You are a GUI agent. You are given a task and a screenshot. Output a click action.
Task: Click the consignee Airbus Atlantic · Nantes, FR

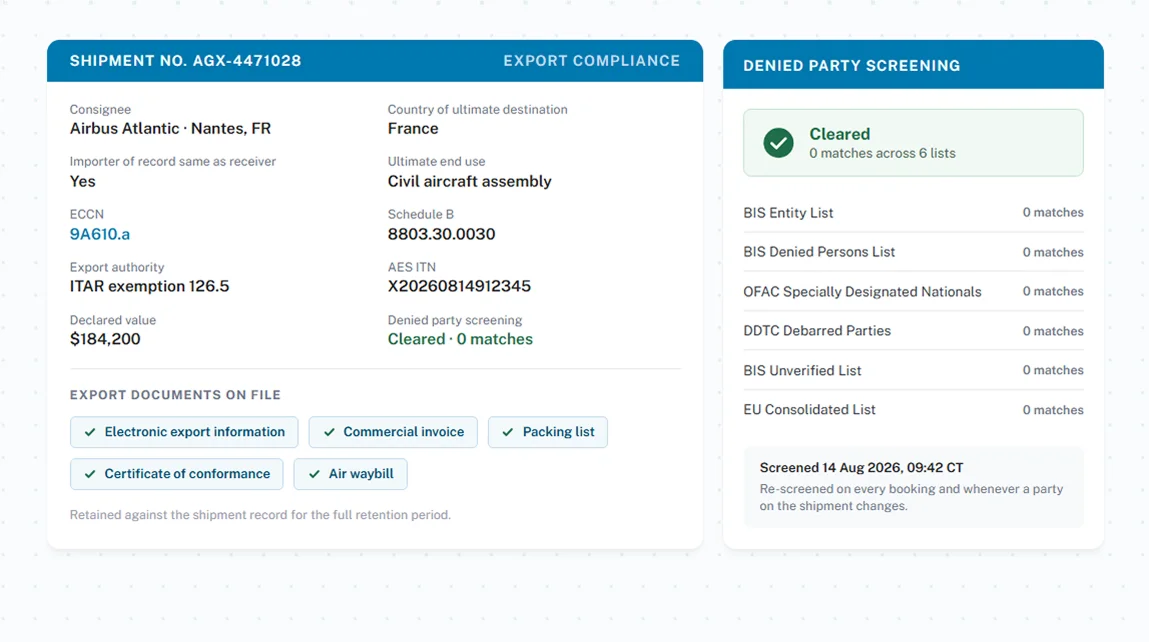tap(170, 128)
